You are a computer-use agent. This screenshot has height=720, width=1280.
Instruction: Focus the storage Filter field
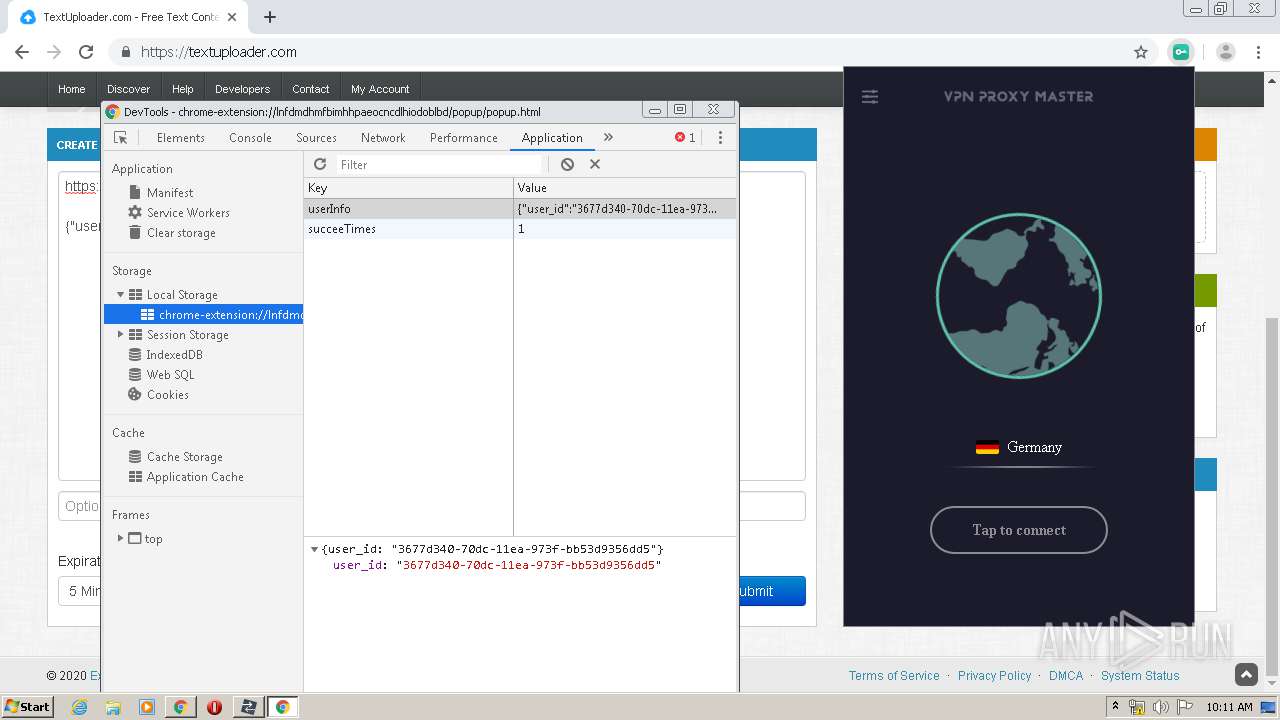coord(438,164)
